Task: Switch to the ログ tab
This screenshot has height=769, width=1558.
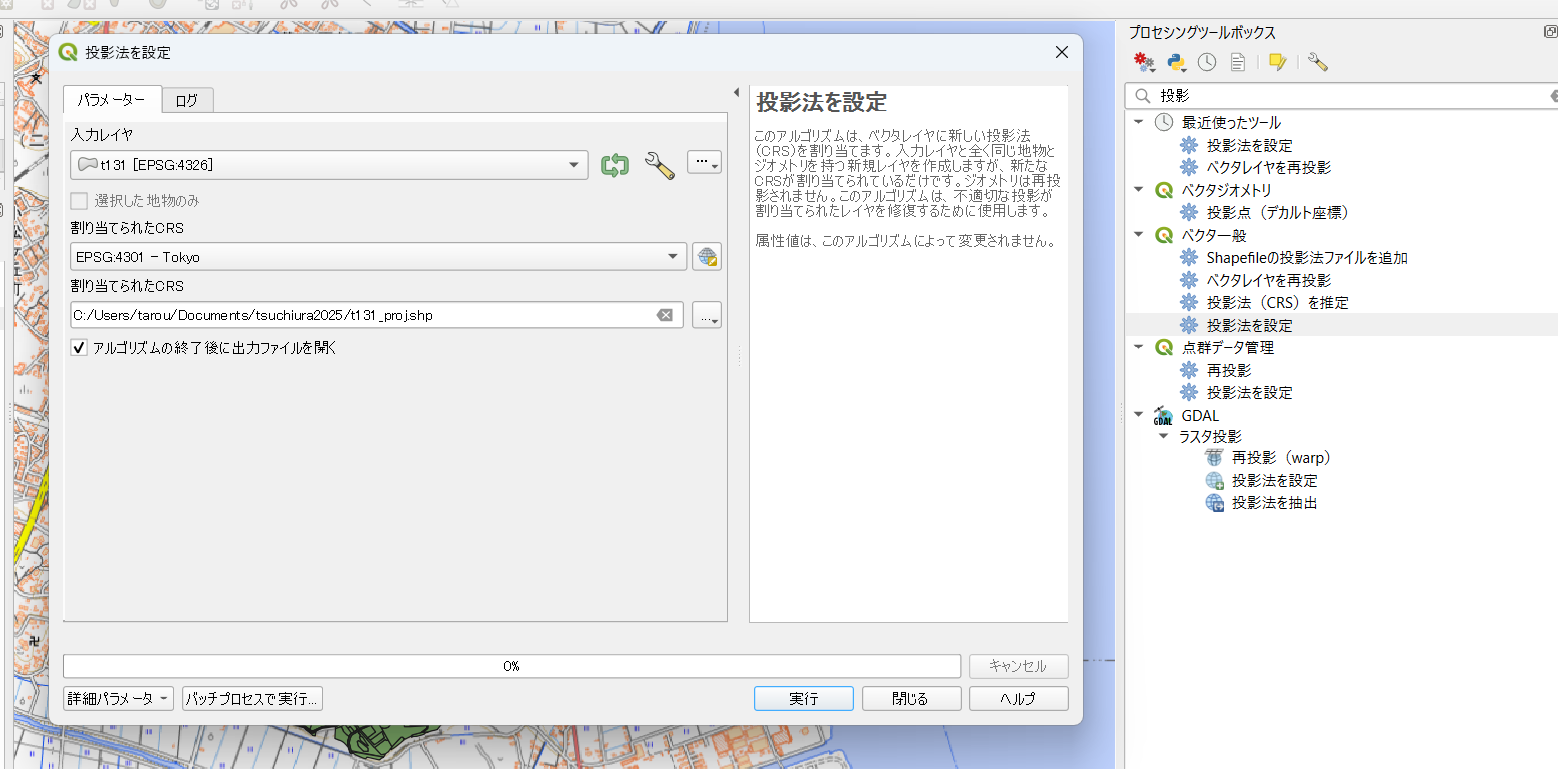Action: point(187,101)
